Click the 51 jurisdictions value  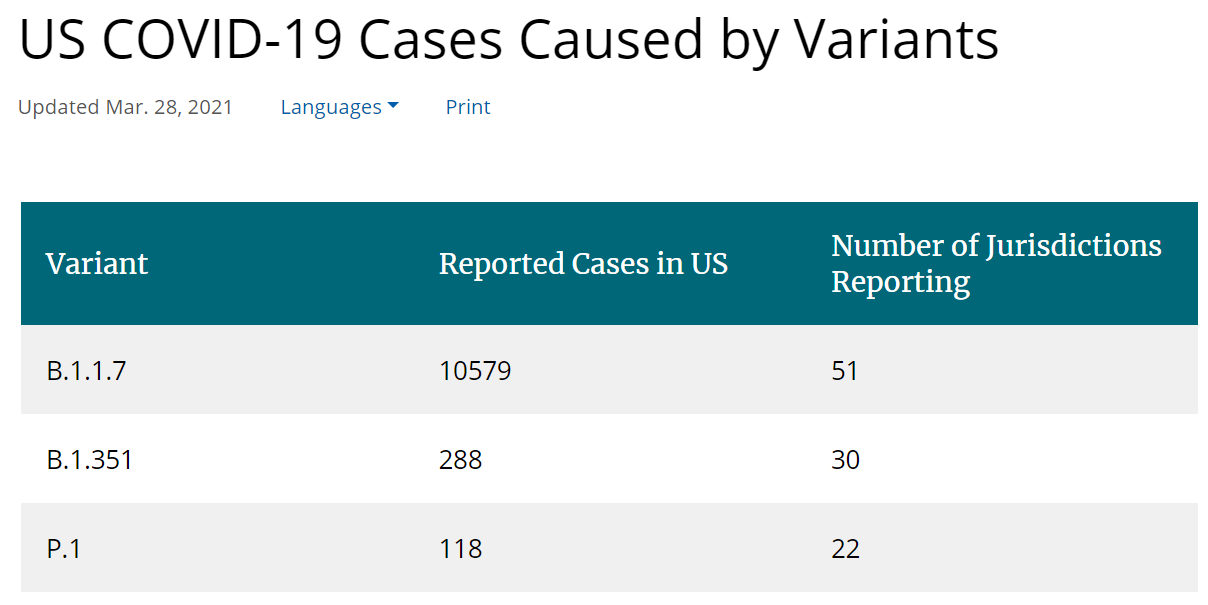pos(845,371)
